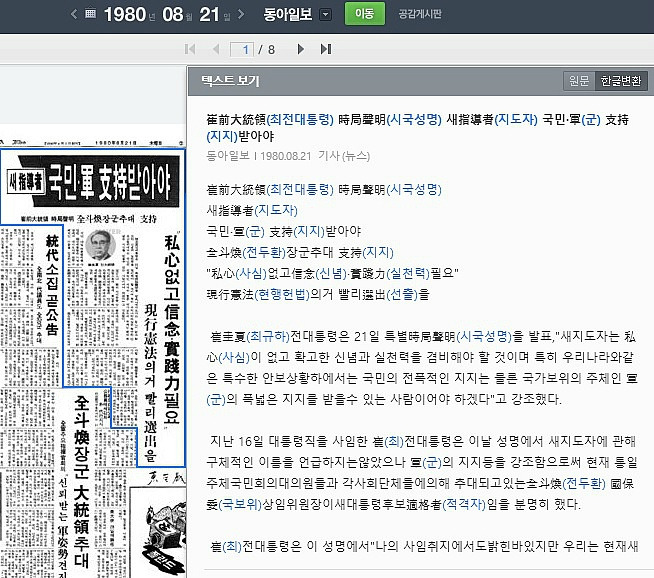
Task: Select the 統代소집 곧公告 article on the scan
Action: [x=52, y=285]
